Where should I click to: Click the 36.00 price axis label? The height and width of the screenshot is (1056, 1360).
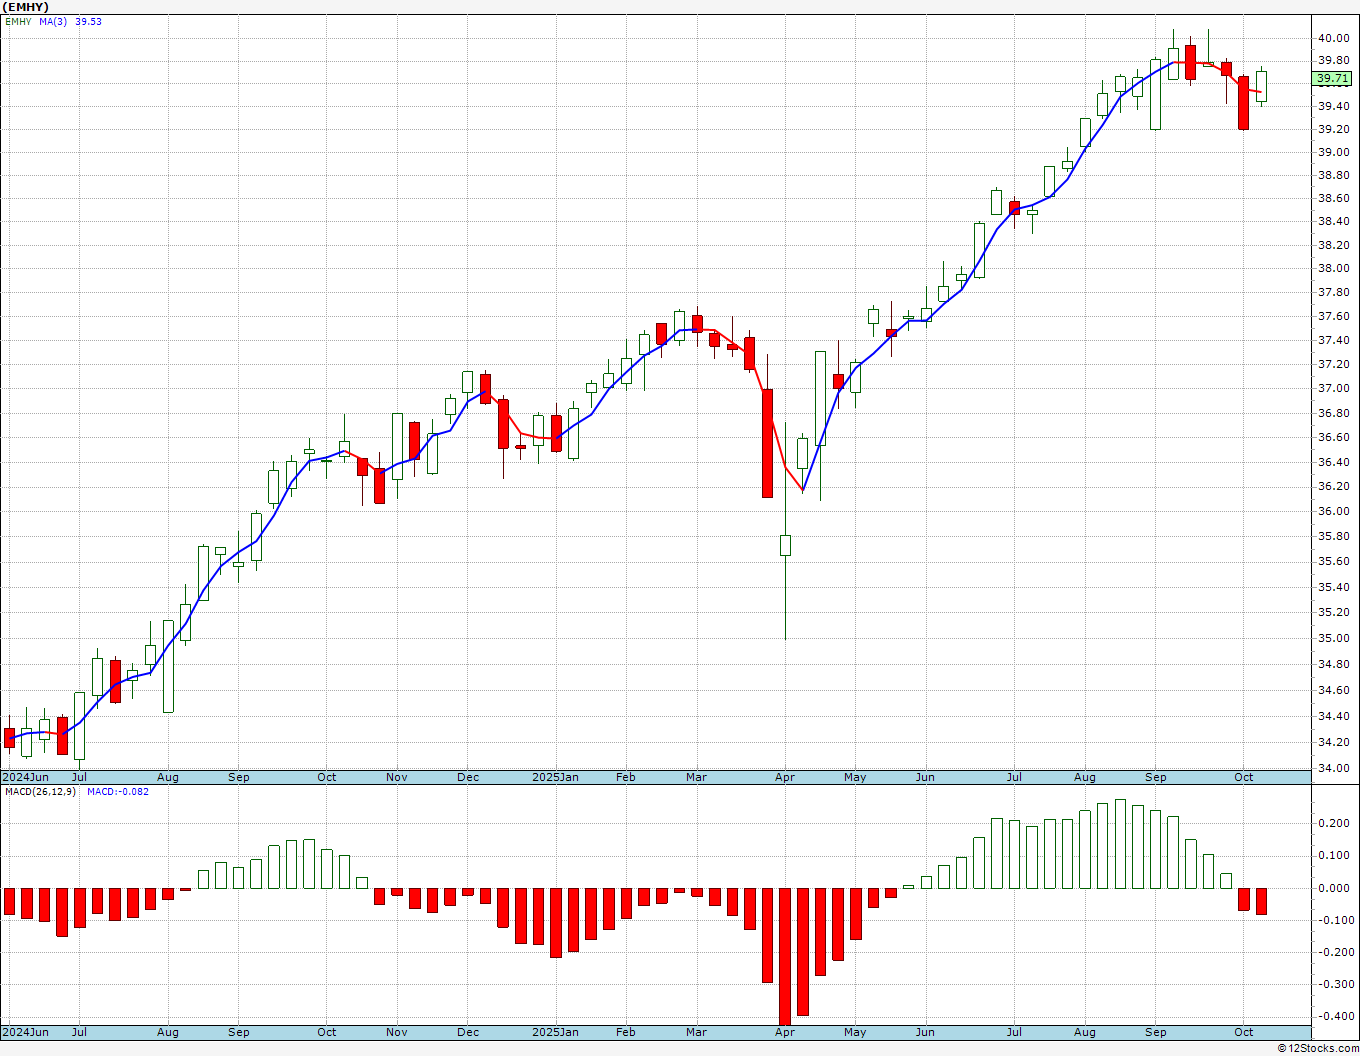tap(1332, 511)
